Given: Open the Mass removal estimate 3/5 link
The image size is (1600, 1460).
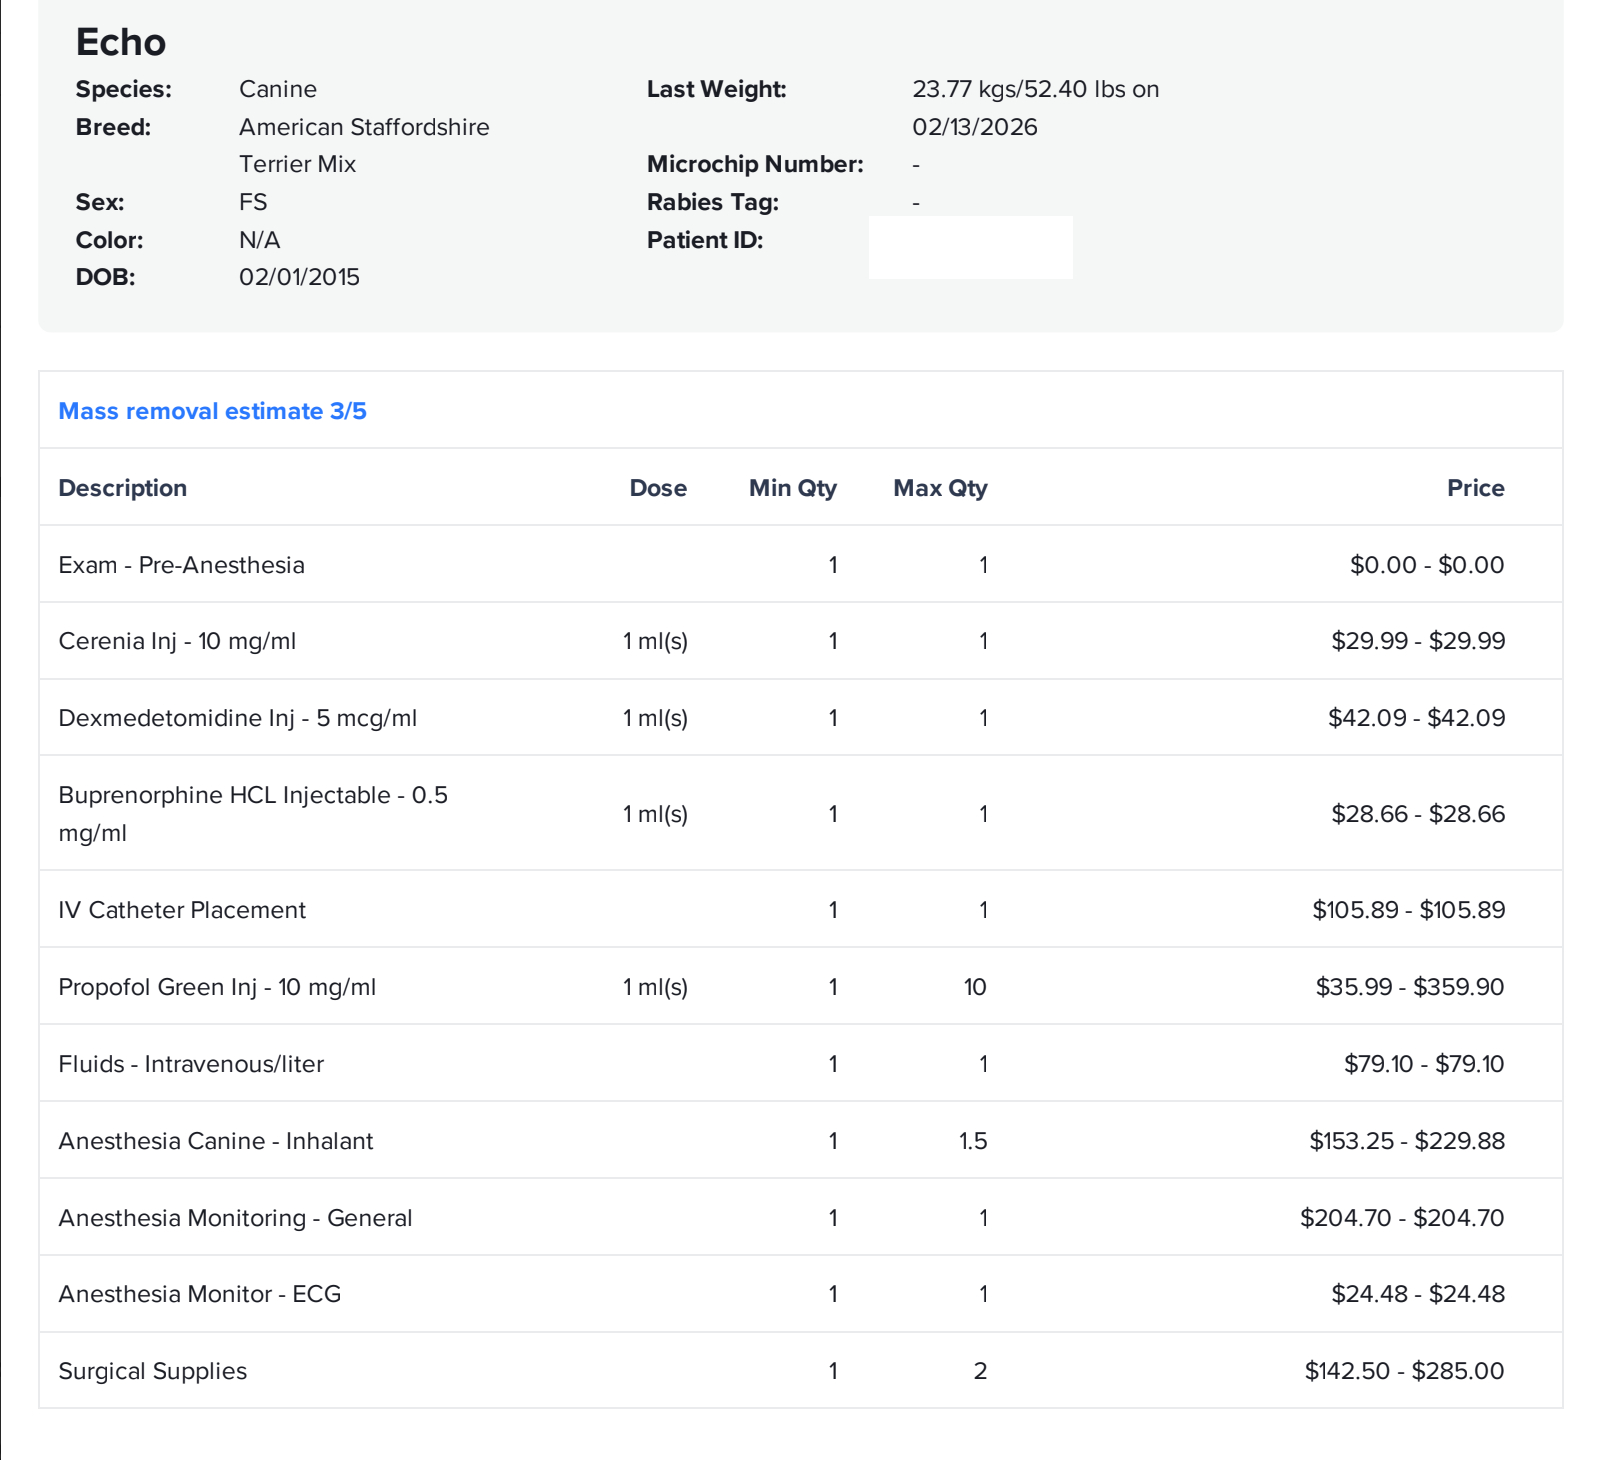Looking at the screenshot, I should (212, 411).
